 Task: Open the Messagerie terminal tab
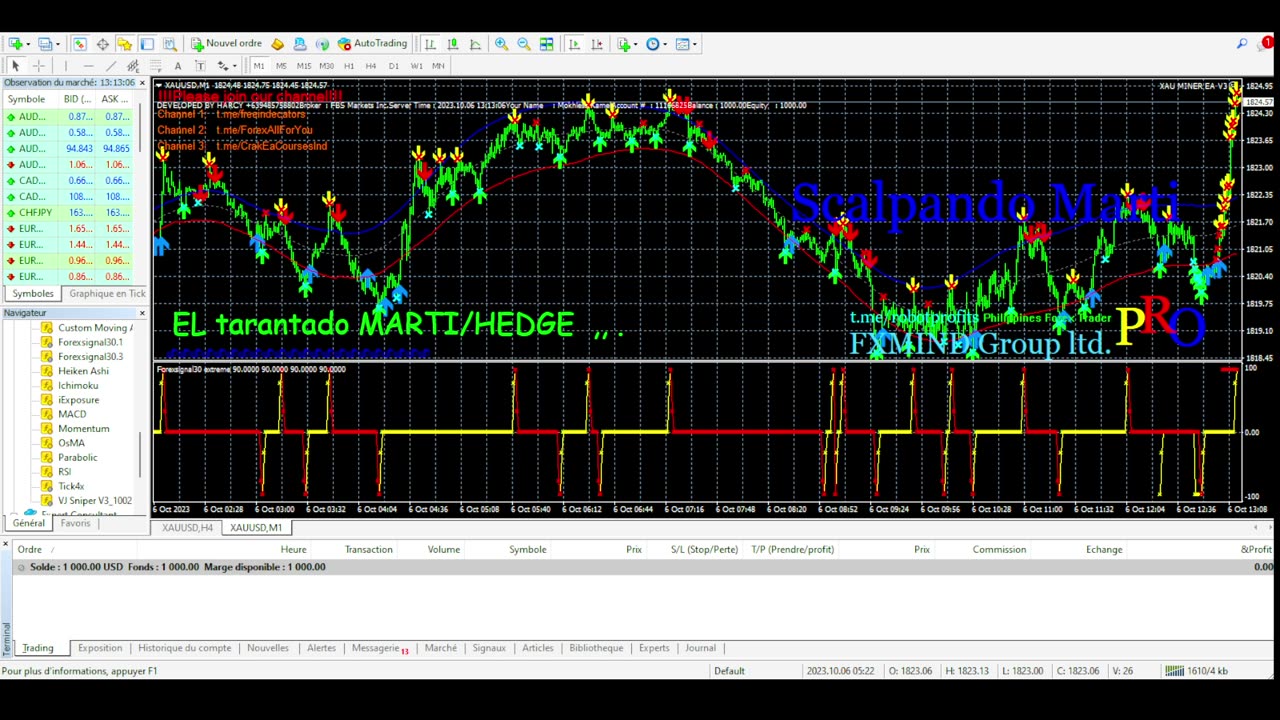[x=379, y=648]
